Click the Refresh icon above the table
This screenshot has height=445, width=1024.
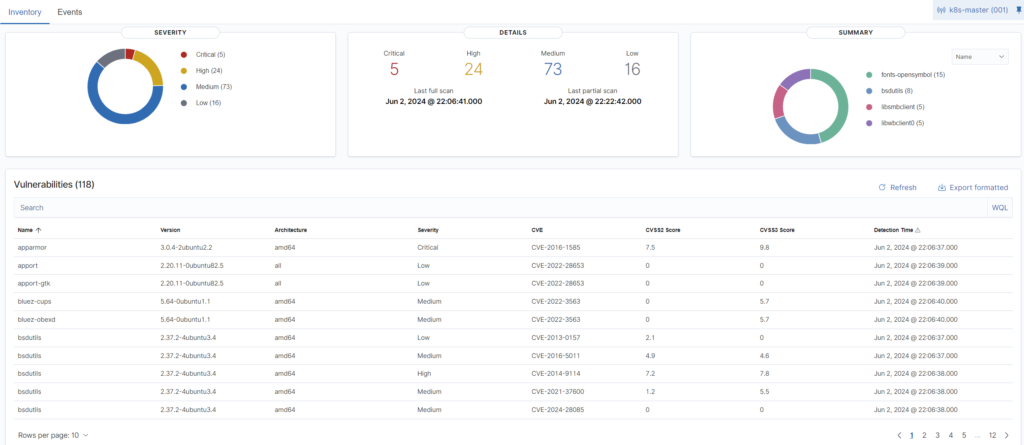[x=881, y=187]
